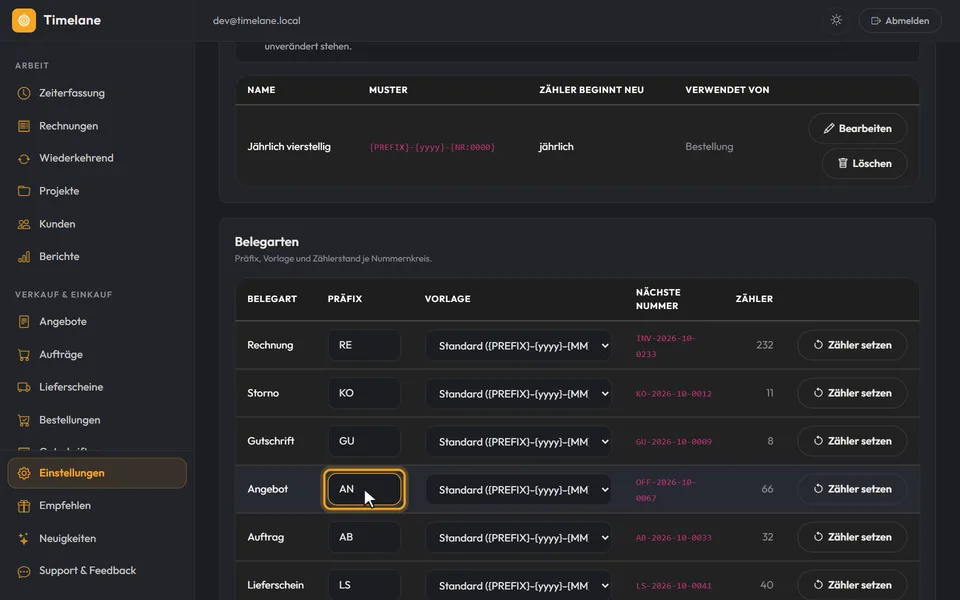Open Zeiterfassung from the sidebar
Viewport: 960px width, 600px height.
click(x=97, y=93)
